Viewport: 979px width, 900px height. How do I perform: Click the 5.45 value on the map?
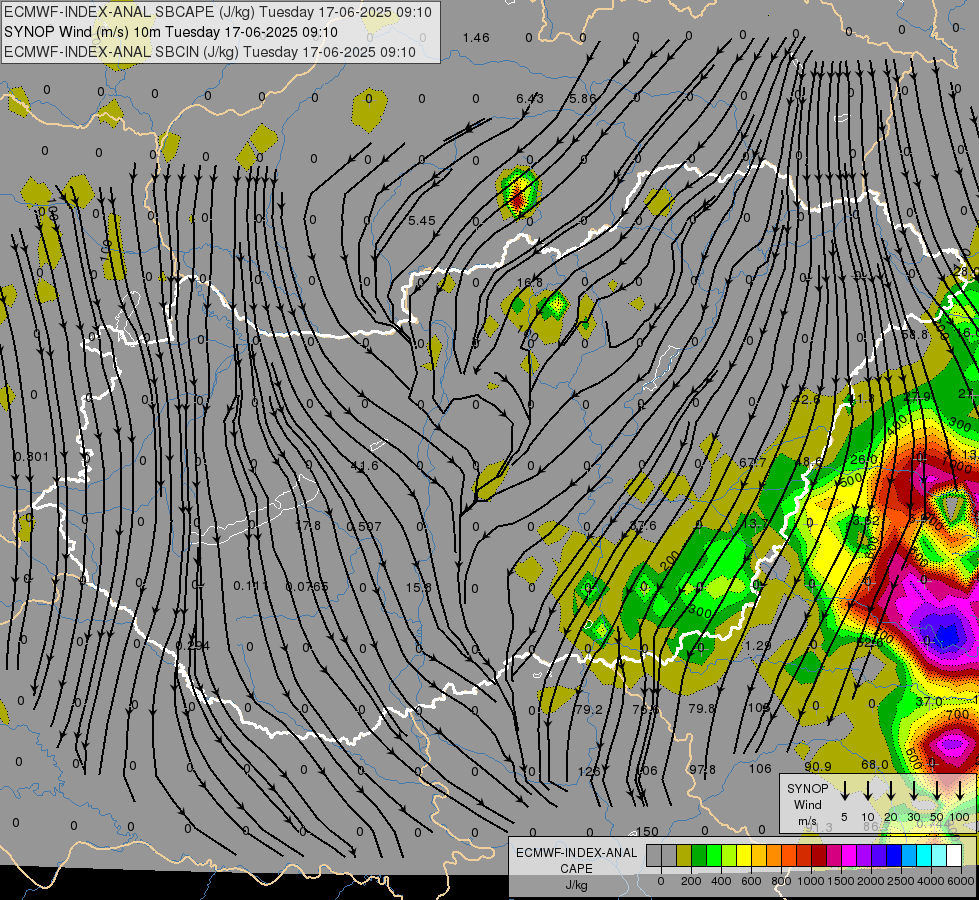(x=421, y=220)
